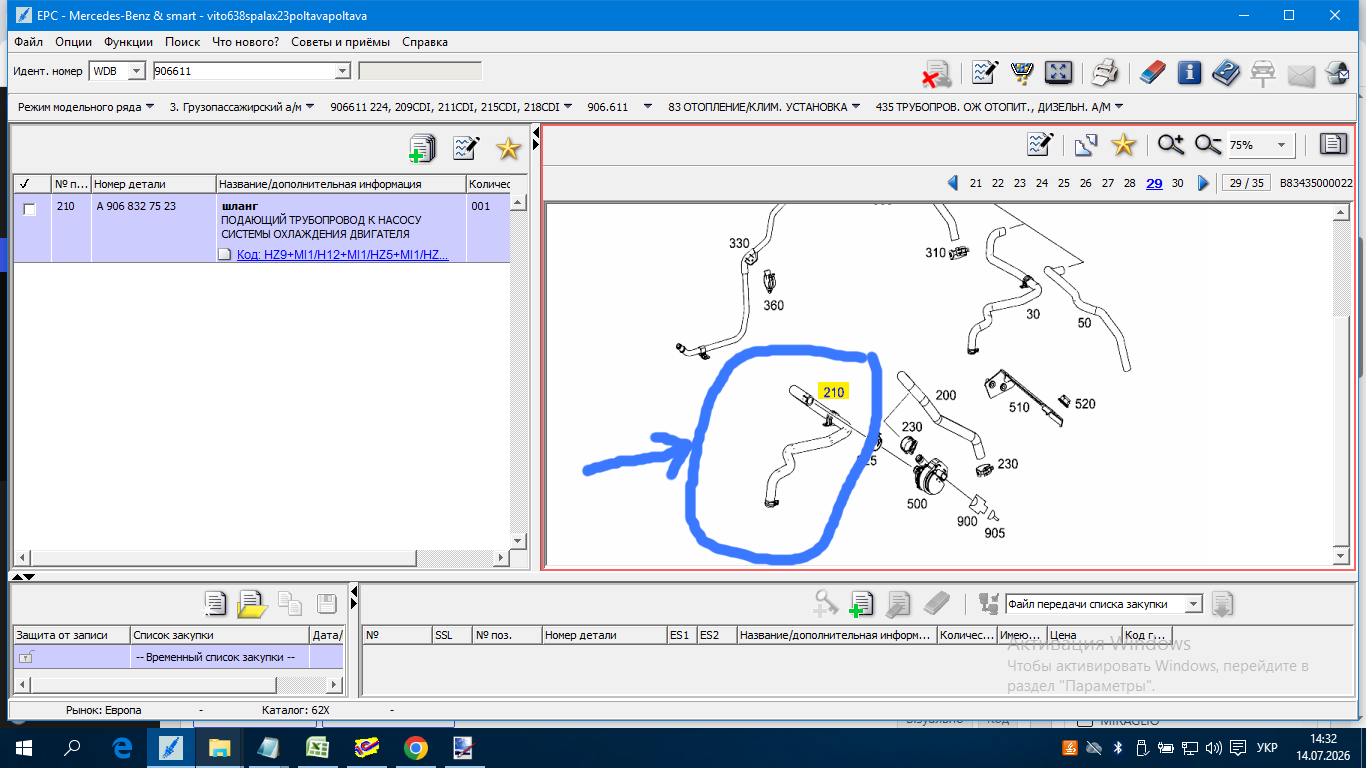This screenshot has height=768, width=1366.
Task: Open Excel from the taskbar
Action: [x=318, y=748]
